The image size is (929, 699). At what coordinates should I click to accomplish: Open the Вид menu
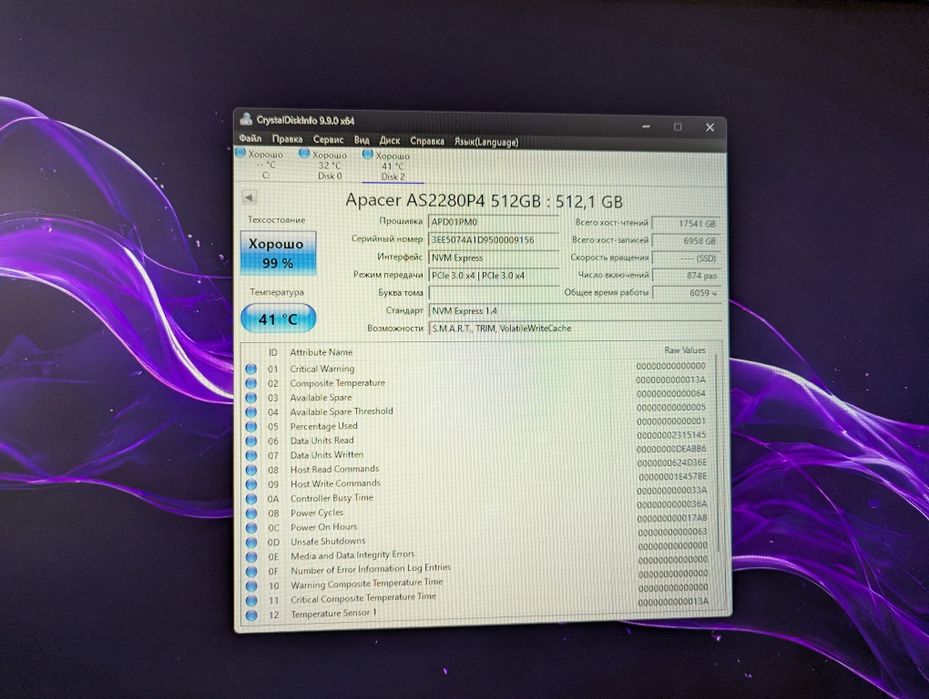click(361, 140)
